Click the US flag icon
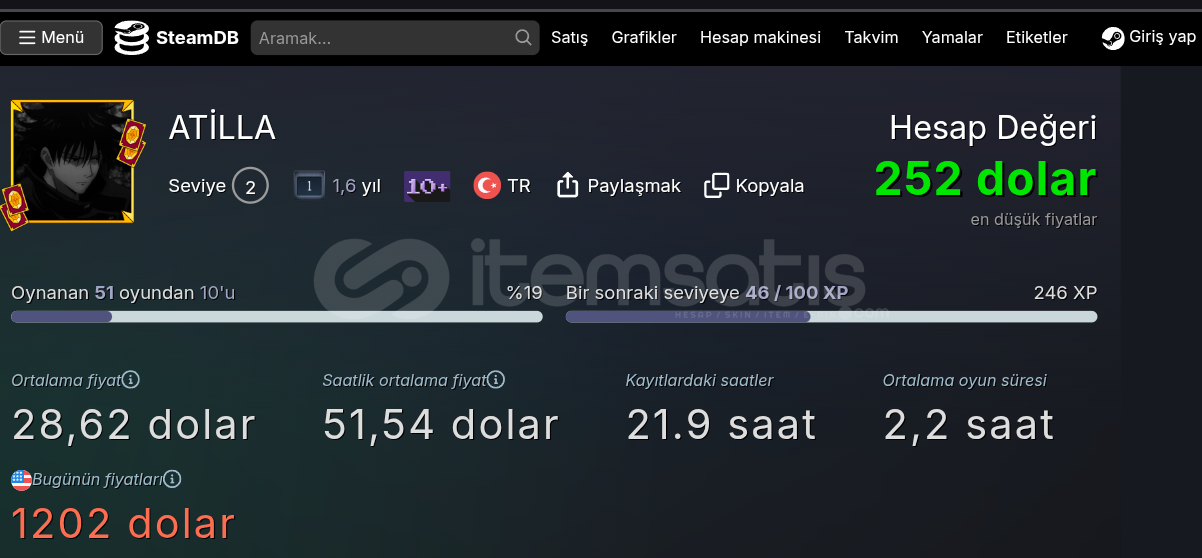This screenshot has height=558, width=1202. pyautogui.click(x=21, y=480)
